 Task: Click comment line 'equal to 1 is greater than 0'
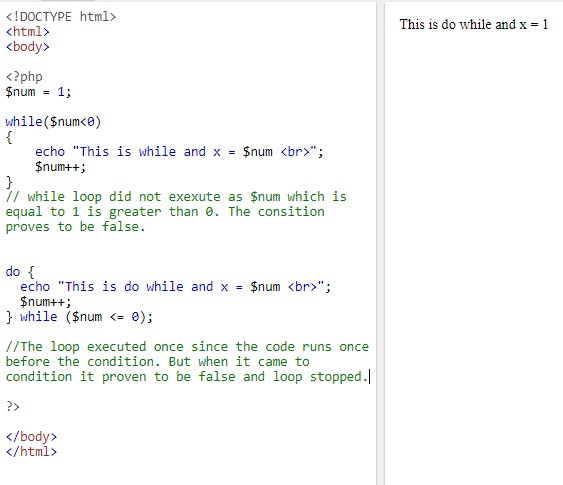tap(165, 212)
